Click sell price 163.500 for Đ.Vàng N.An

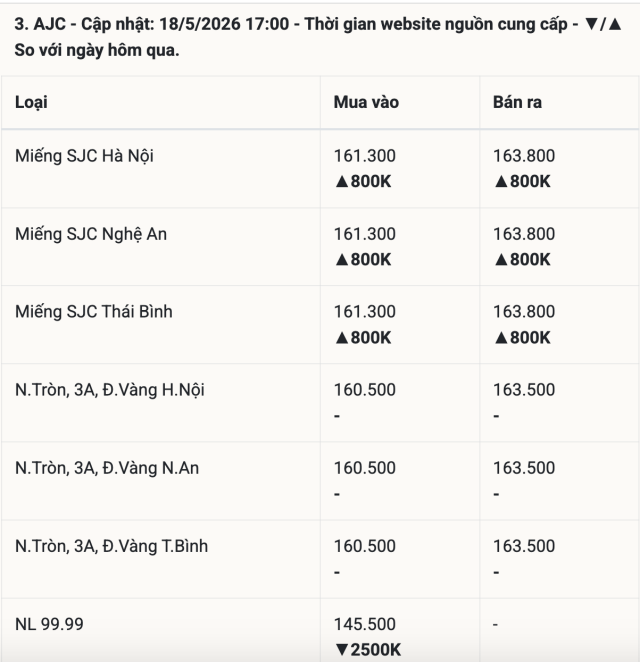(x=524, y=468)
